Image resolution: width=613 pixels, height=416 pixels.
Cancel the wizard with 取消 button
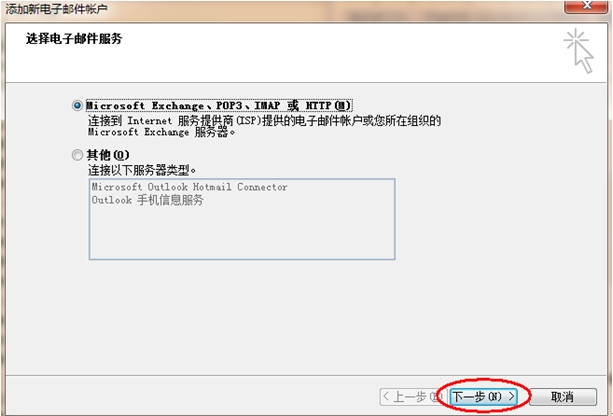coord(563,397)
